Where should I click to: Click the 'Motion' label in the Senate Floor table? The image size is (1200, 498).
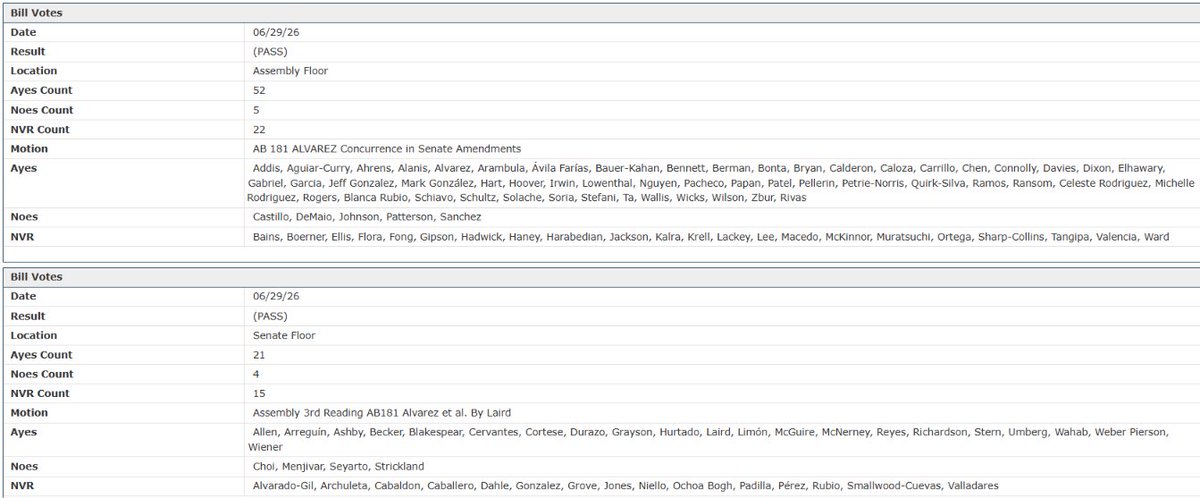coord(29,412)
